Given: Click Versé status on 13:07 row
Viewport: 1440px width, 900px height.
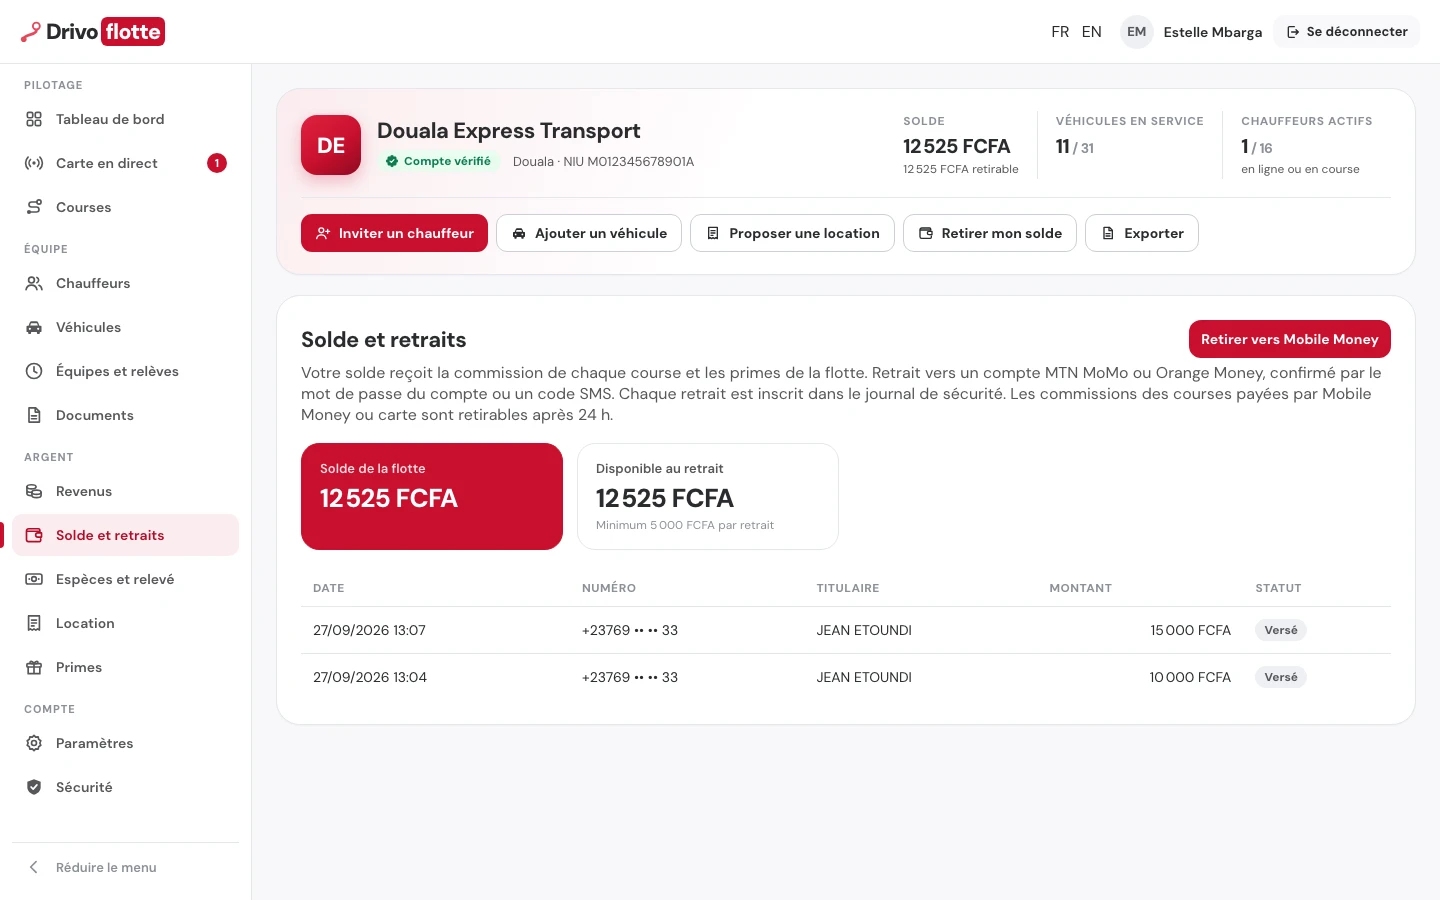Looking at the screenshot, I should [1281, 630].
